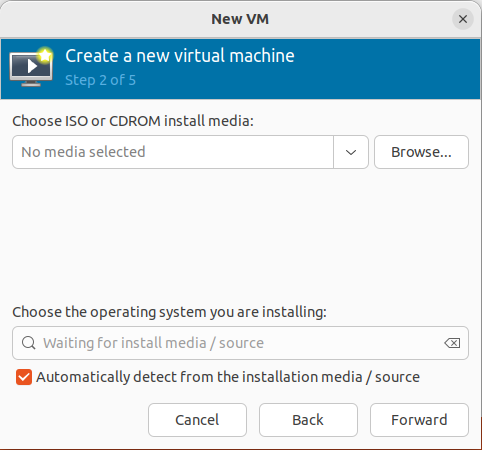Click the "No media selected" combo text box
Viewport: 482px width, 450px height.
[x=173, y=152]
